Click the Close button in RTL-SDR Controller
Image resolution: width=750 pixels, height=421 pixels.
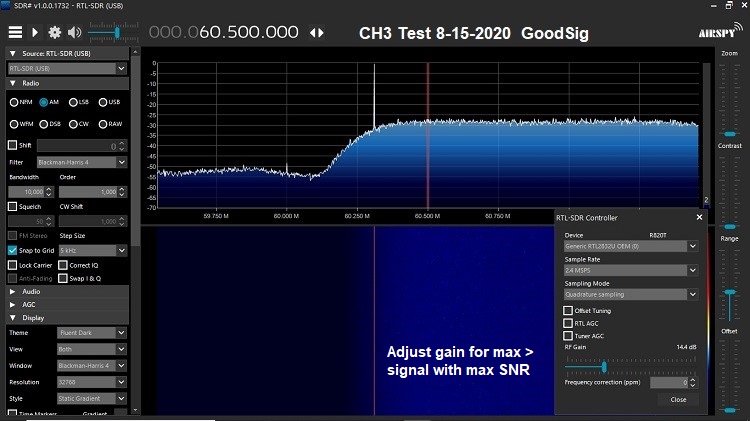pyautogui.click(x=678, y=399)
